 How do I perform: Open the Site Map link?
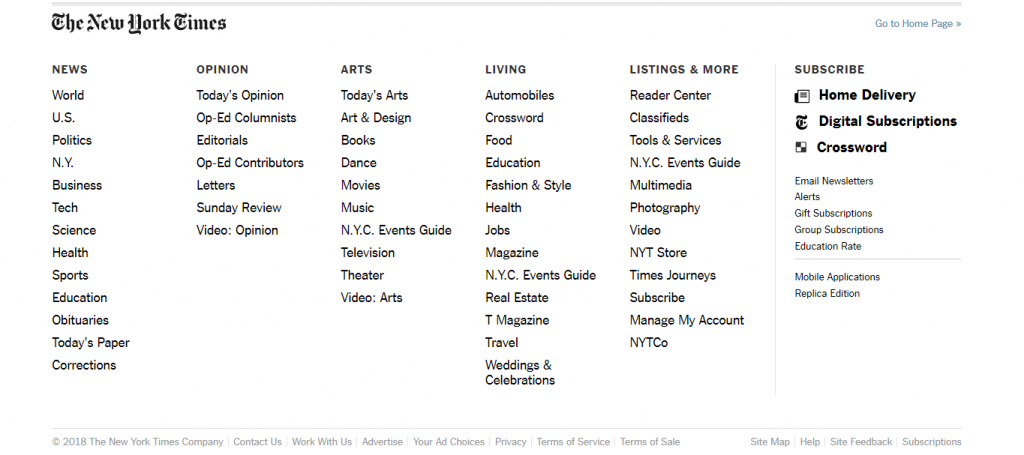[x=770, y=442]
